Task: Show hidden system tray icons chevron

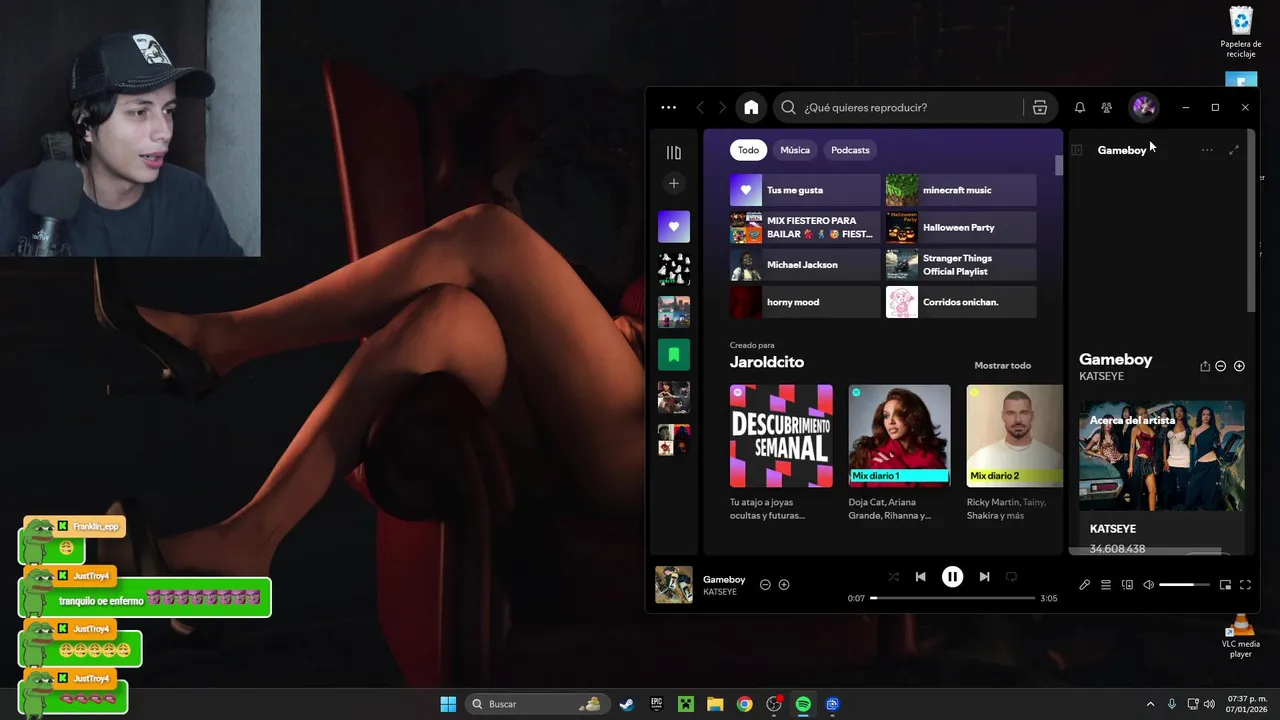Action: coord(1150,704)
